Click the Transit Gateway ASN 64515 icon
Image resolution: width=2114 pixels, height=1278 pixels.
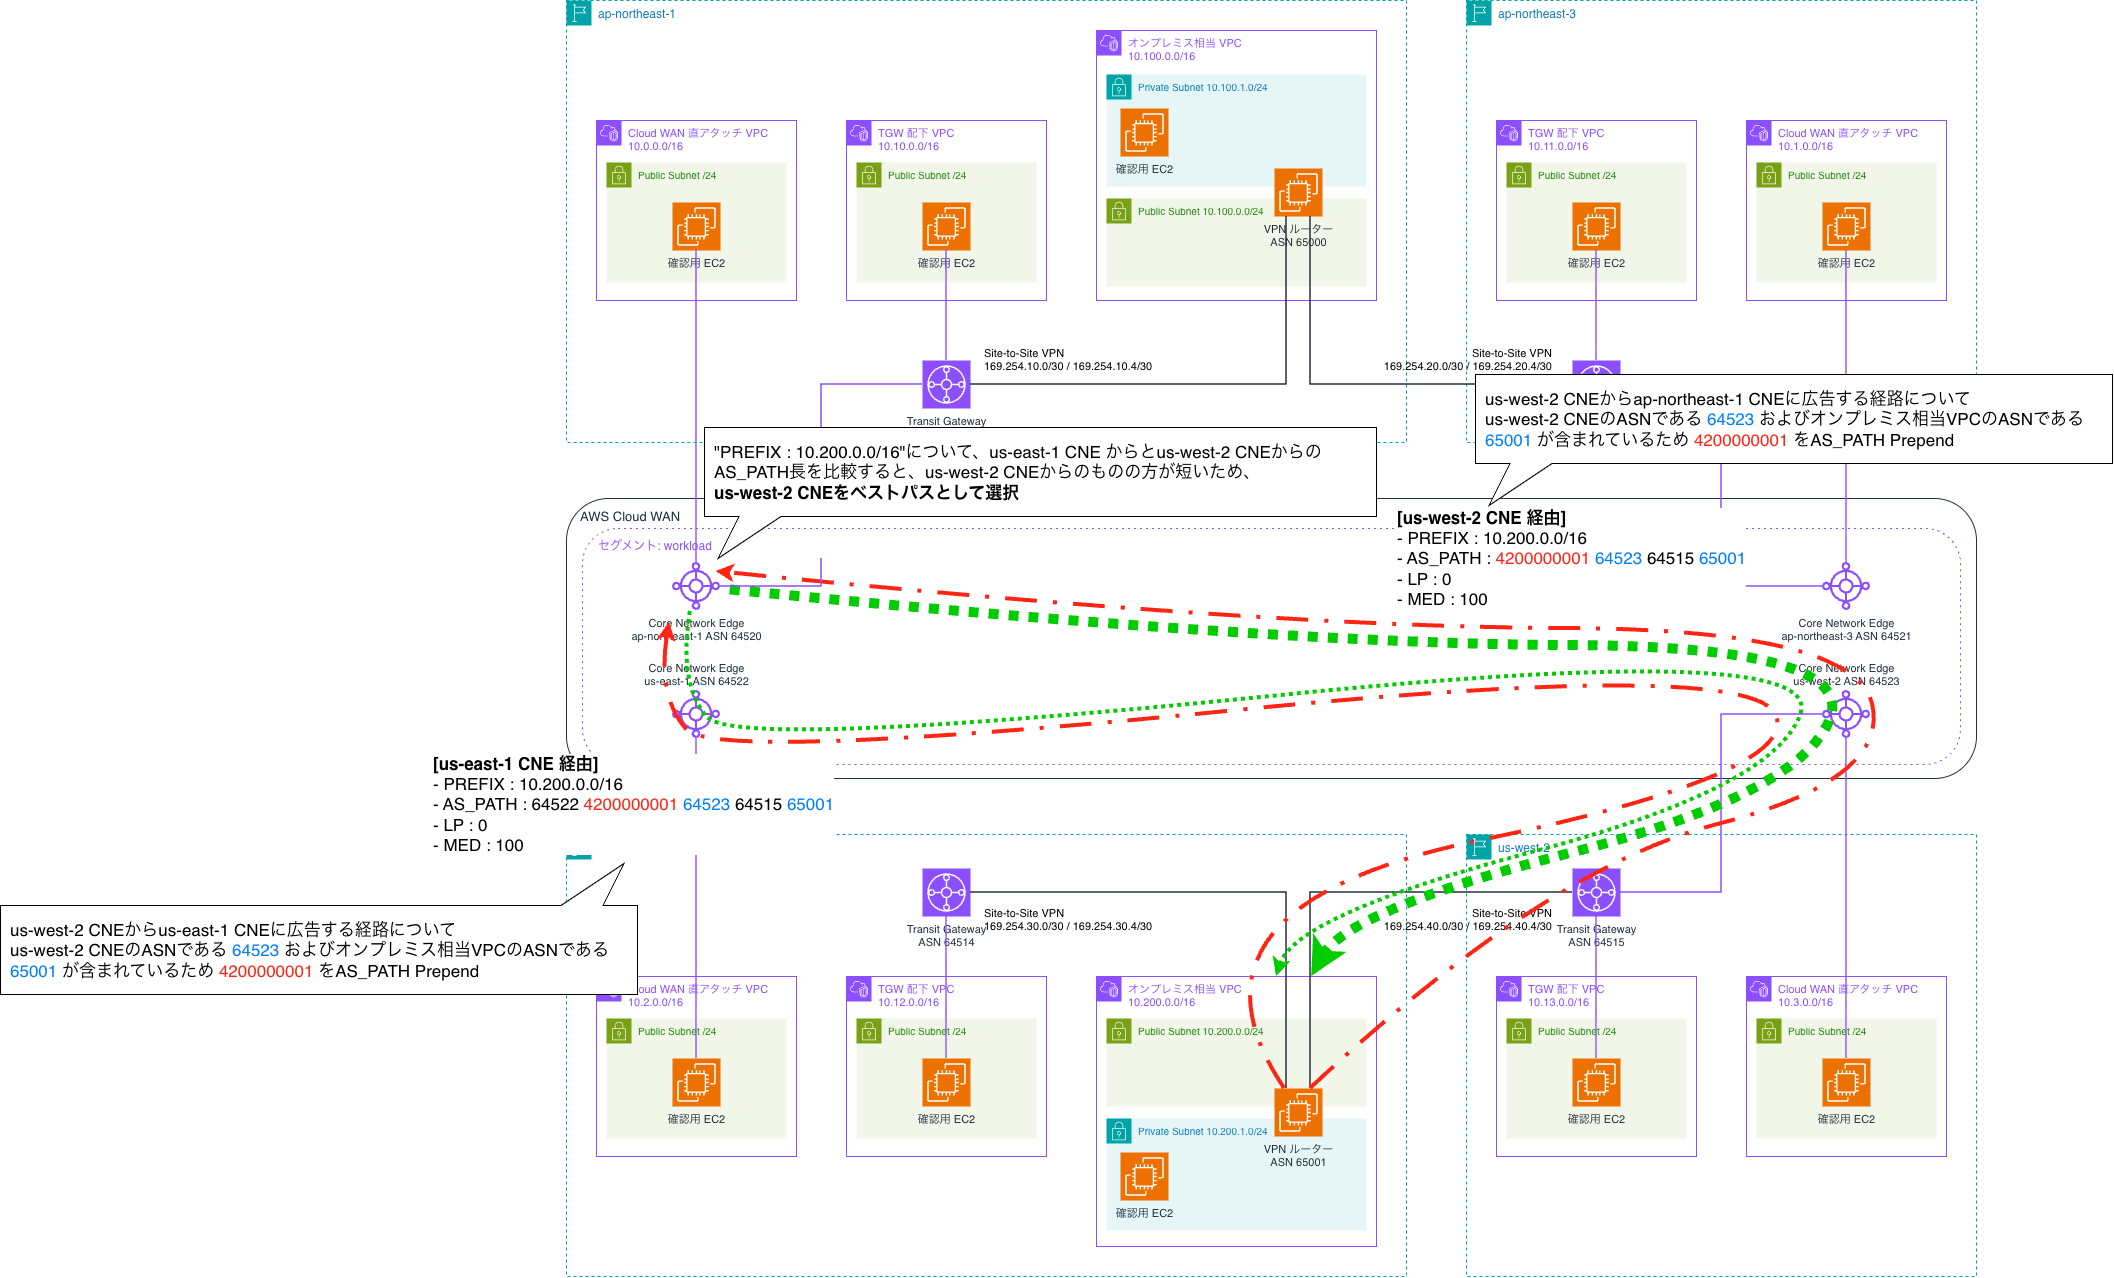(1596, 892)
